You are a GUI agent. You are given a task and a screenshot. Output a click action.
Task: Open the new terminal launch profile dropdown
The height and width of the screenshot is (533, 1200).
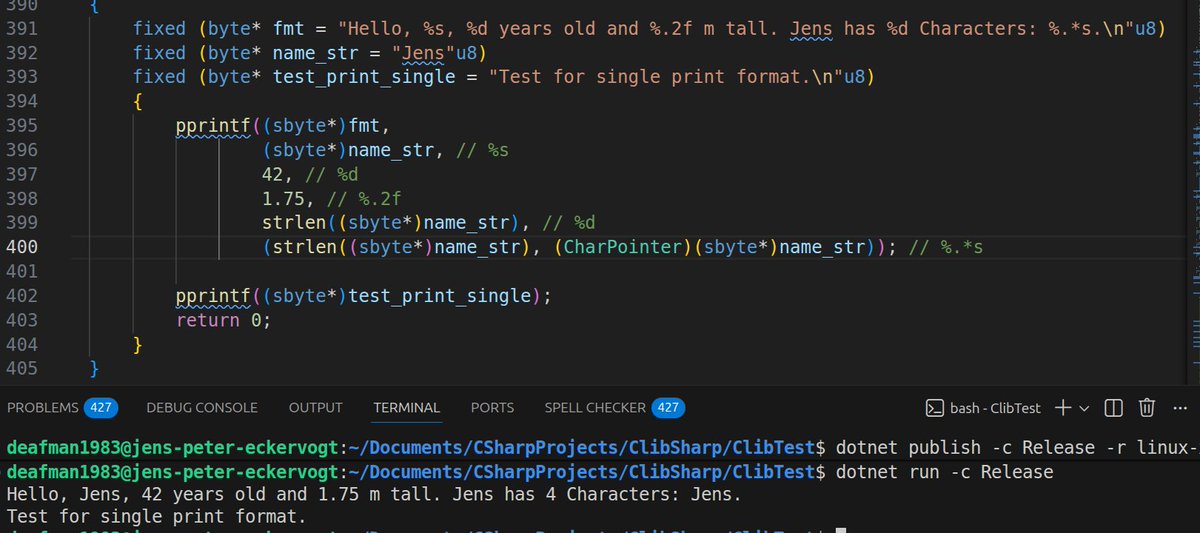pos(1084,408)
